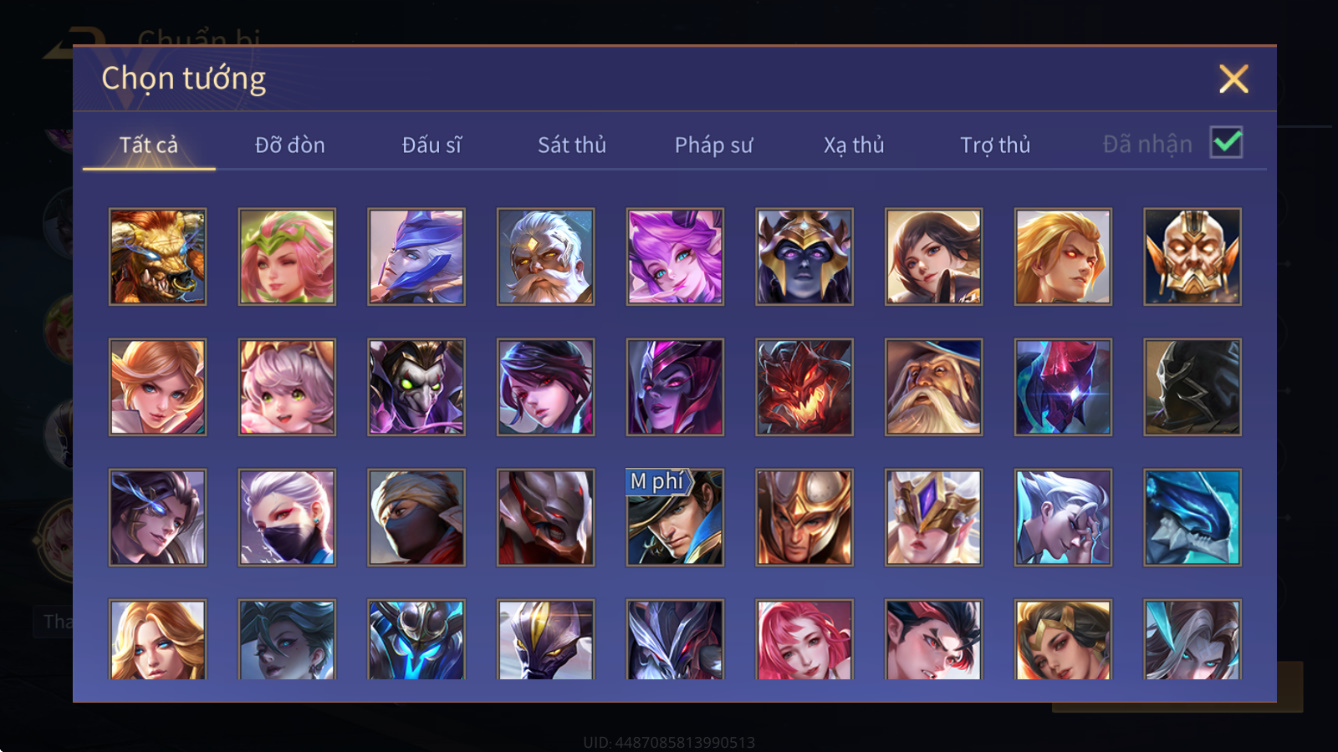This screenshot has width=1338, height=752.
Task: Pick the golden masked bald hero portrait
Action: [x=1193, y=257]
